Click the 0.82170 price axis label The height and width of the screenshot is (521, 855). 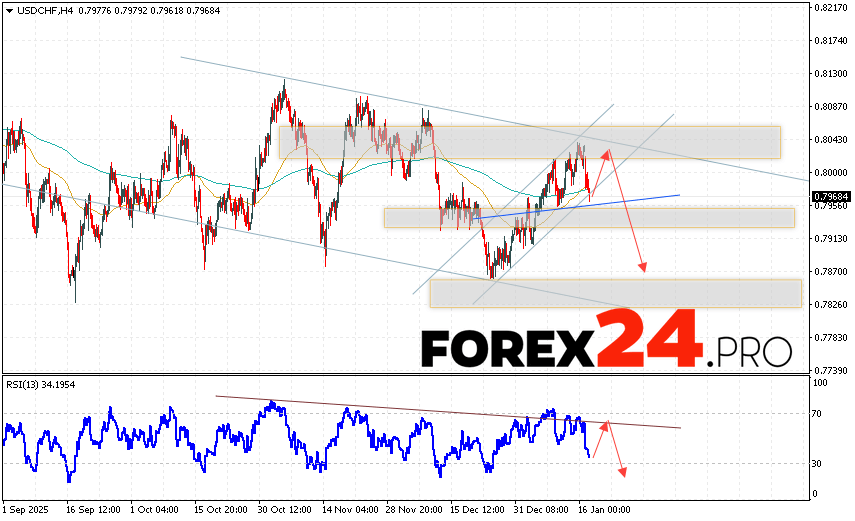point(830,8)
